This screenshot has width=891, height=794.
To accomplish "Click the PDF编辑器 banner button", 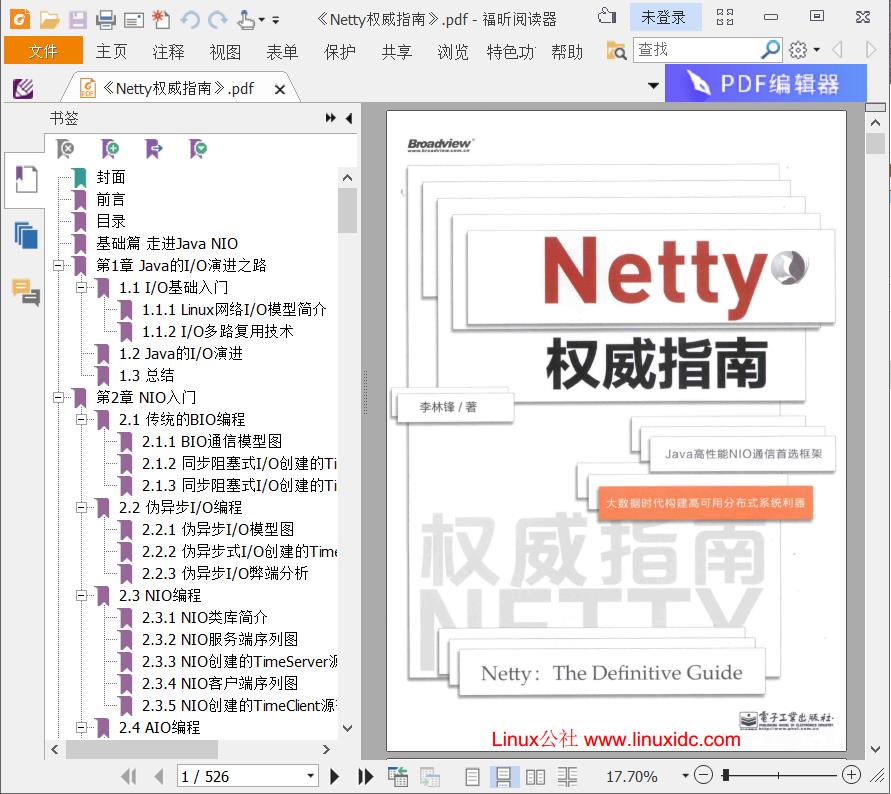I will [765, 84].
